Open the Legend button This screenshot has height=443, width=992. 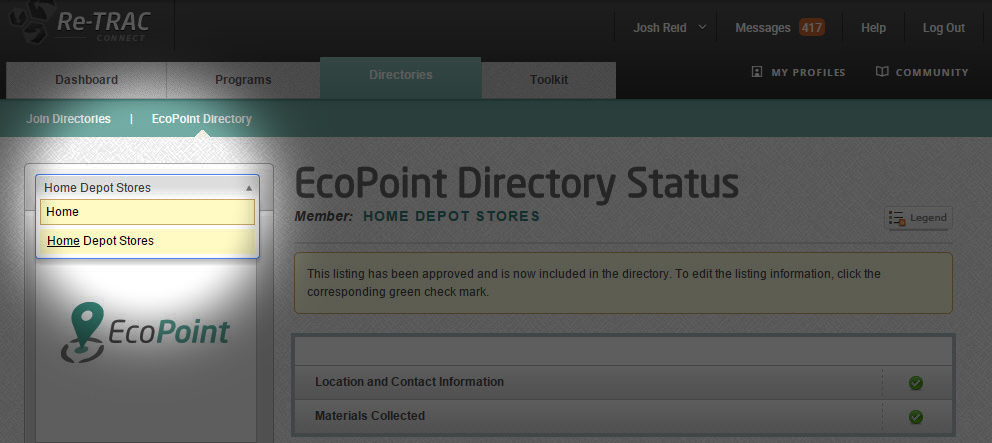(918, 218)
